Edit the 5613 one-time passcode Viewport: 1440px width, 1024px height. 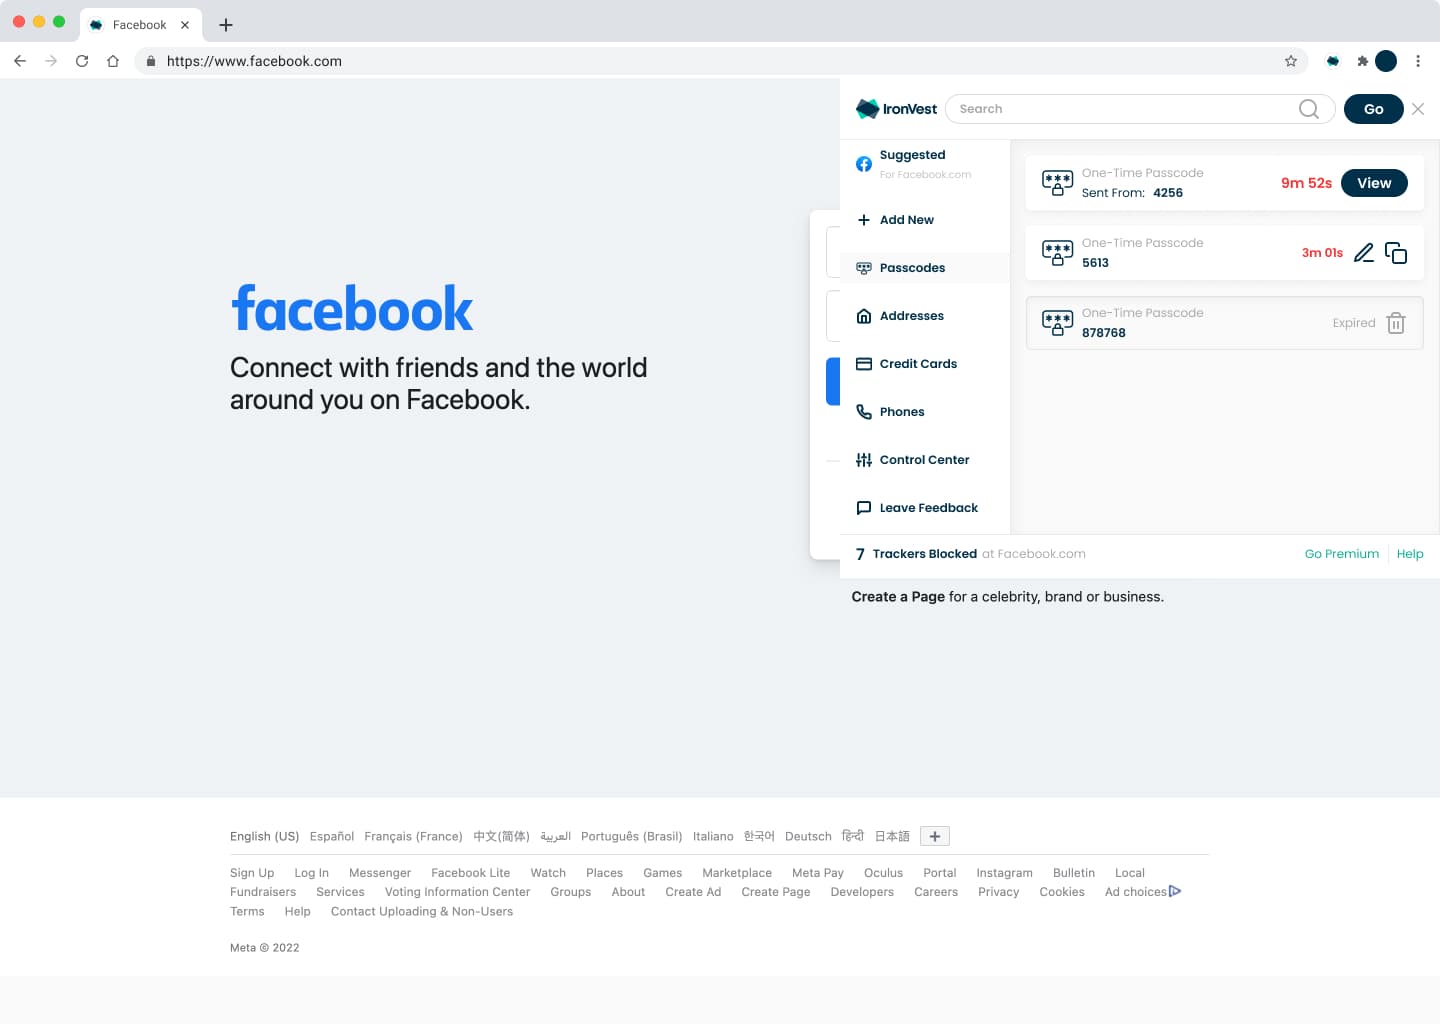pos(1364,253)
